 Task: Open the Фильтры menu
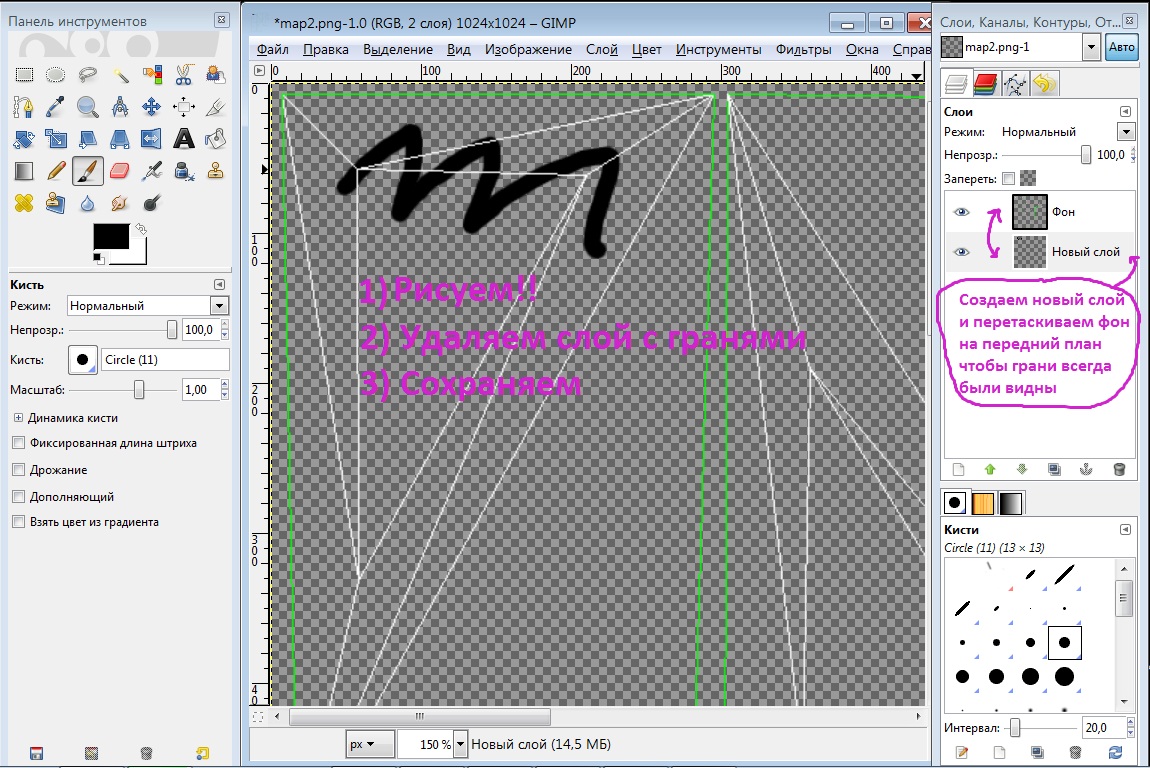[803, 49]
